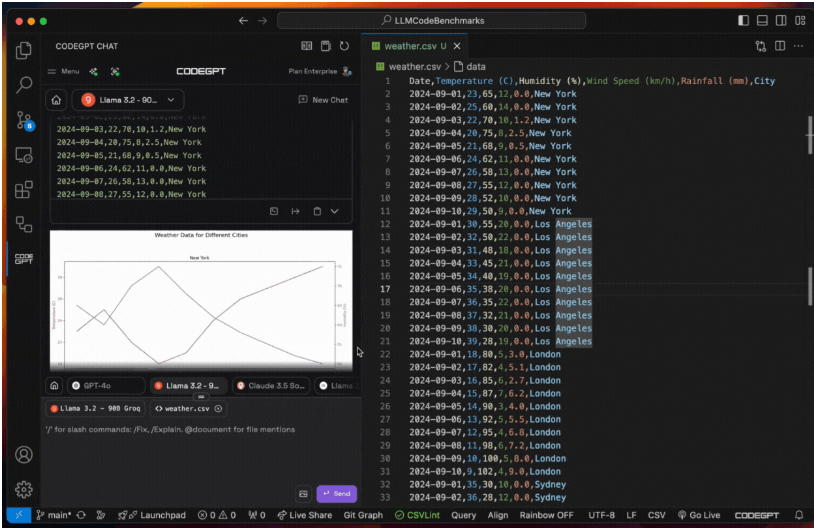Start a New Chat

(323, 100)
